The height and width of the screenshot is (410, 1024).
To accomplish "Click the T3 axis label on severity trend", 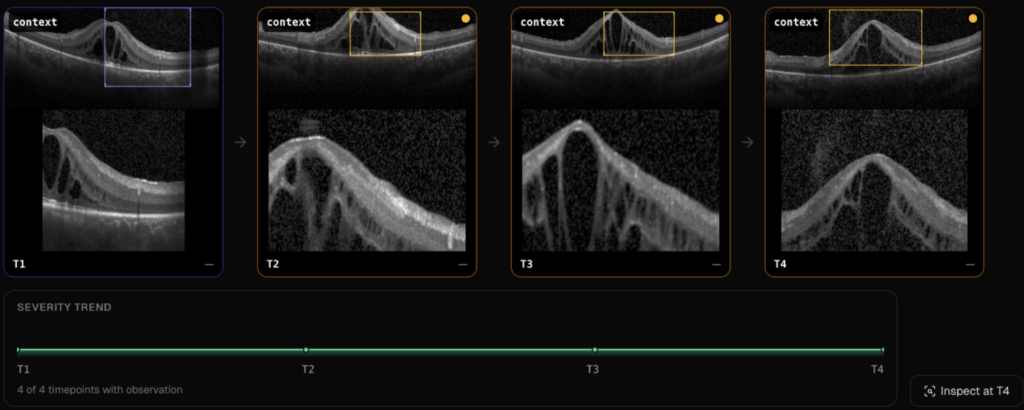I will tap(592, 370).
